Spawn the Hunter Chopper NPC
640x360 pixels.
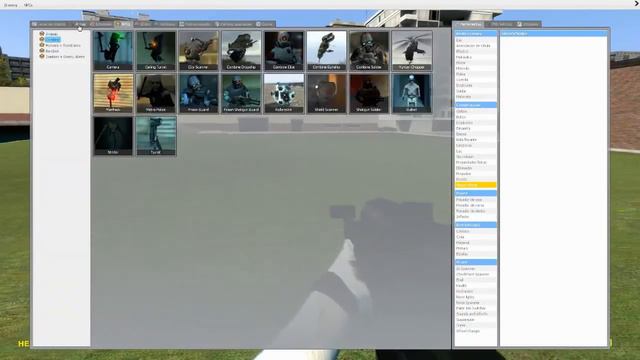[x=411, y=51]
